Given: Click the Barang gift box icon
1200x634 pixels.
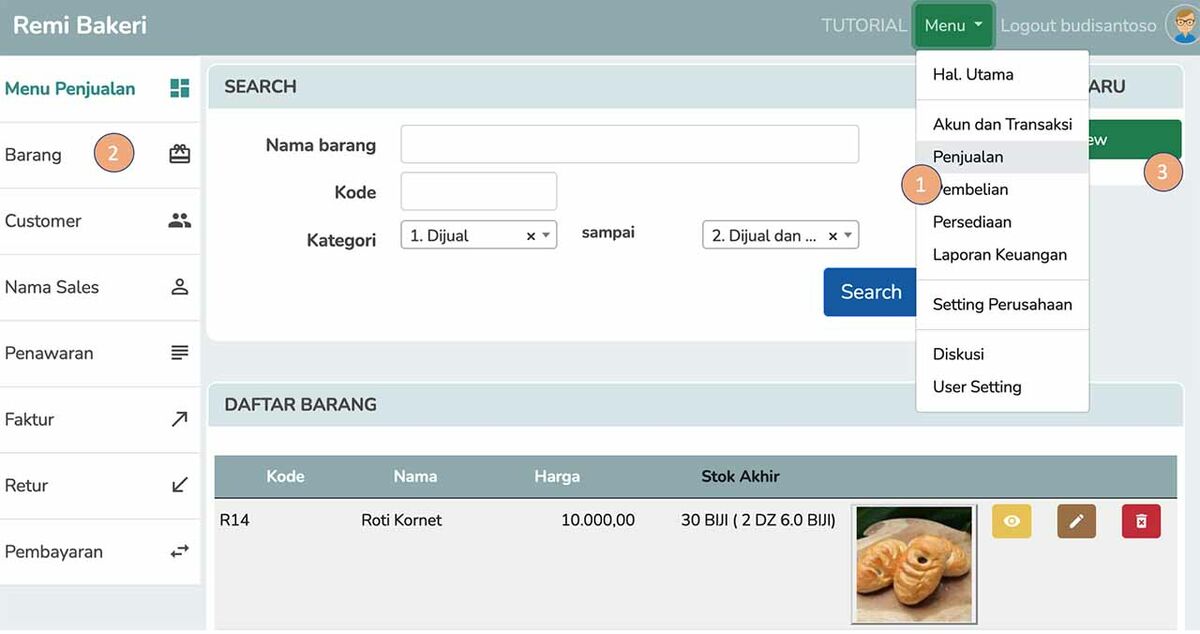Looking at the screenshot, I should tap(179, 154).
